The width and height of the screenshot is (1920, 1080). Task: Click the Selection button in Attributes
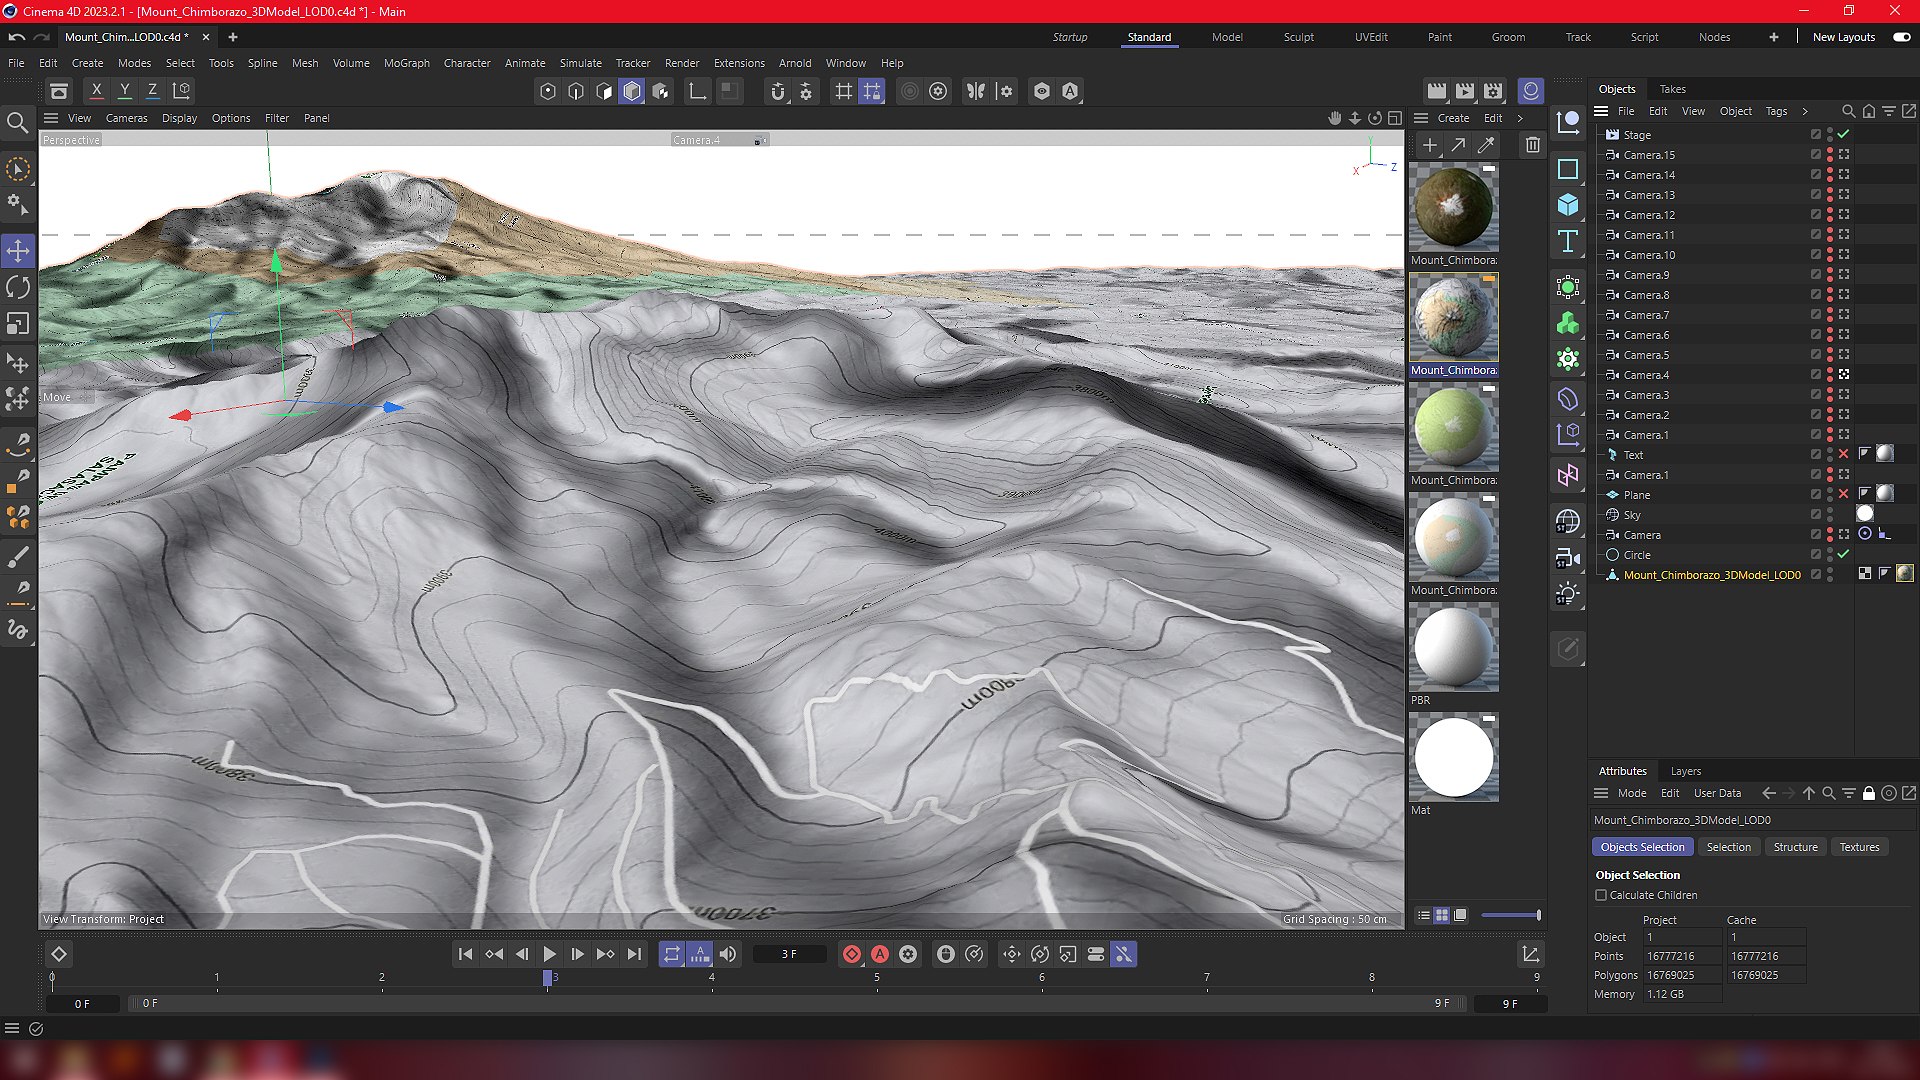(x=1729, y=847)
